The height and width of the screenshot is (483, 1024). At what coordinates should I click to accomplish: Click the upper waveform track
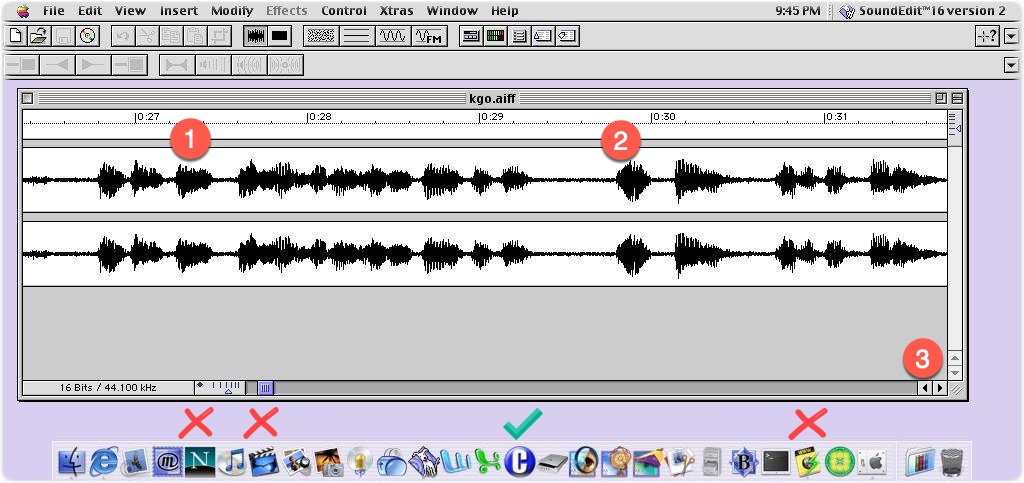[x=485, y=179]
